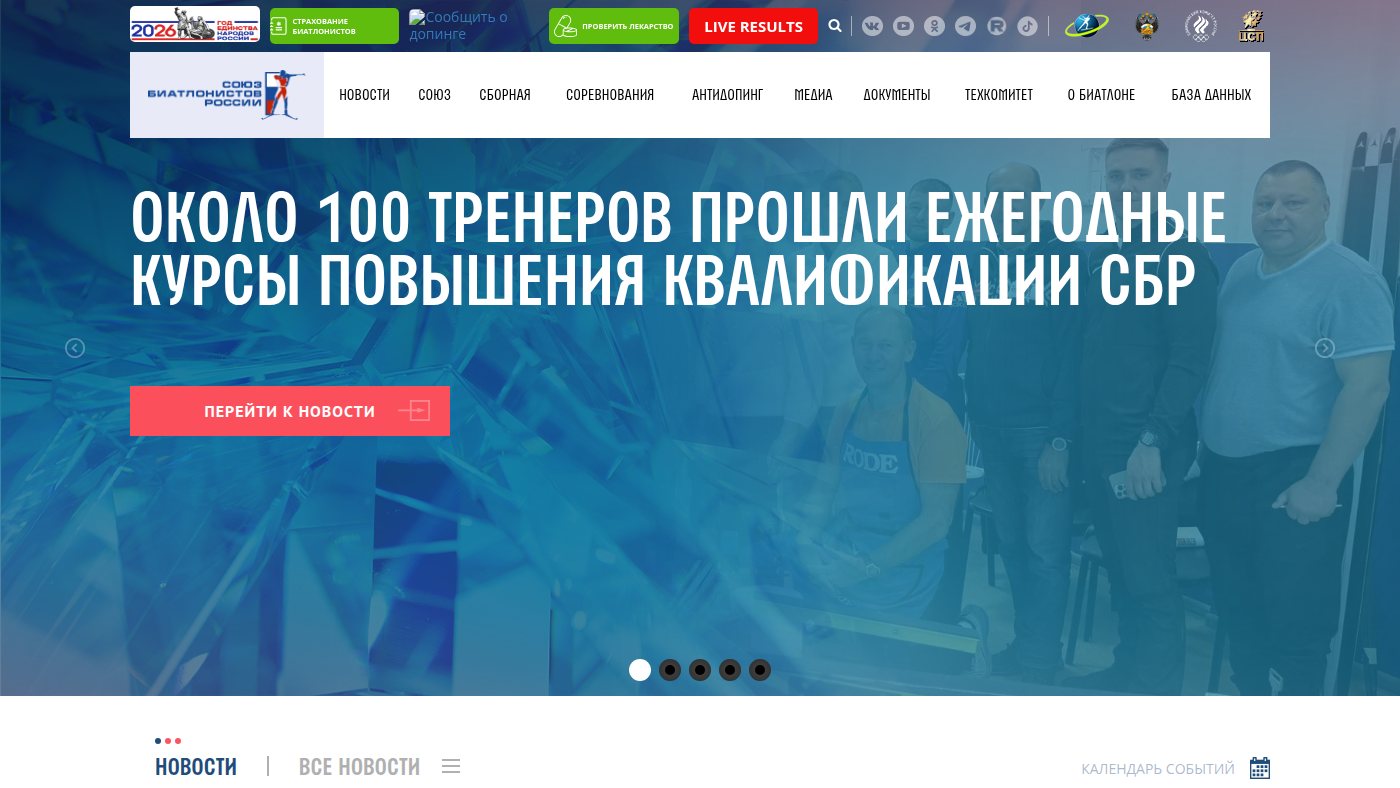Select the Новости section tab
The height and width of the screenshot is (788, 1400).
[196, 767]
